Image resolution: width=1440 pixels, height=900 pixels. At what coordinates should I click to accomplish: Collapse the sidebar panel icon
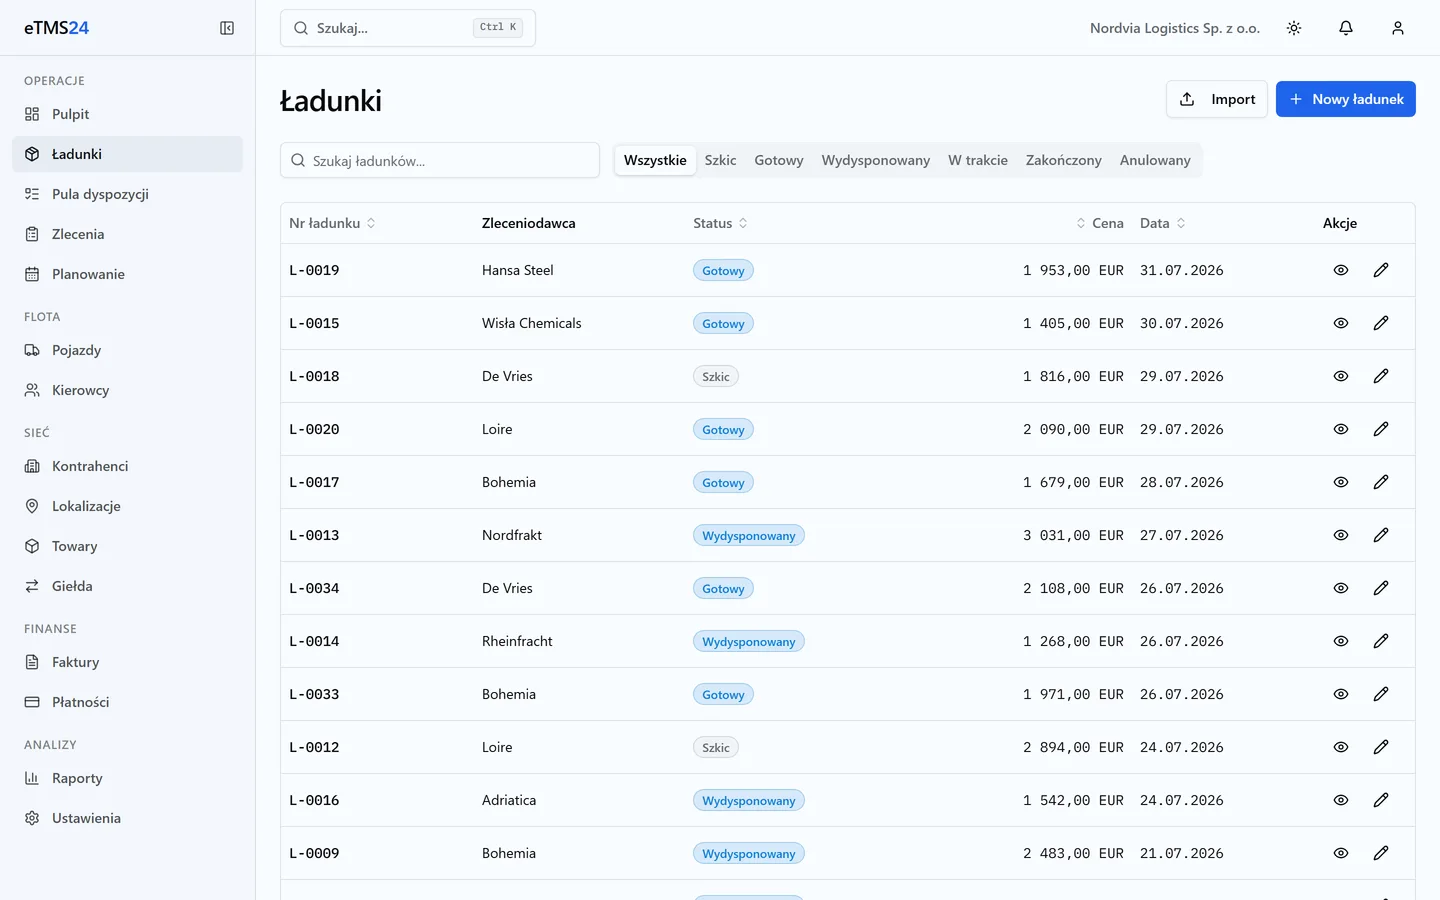[x=227, y=28]
